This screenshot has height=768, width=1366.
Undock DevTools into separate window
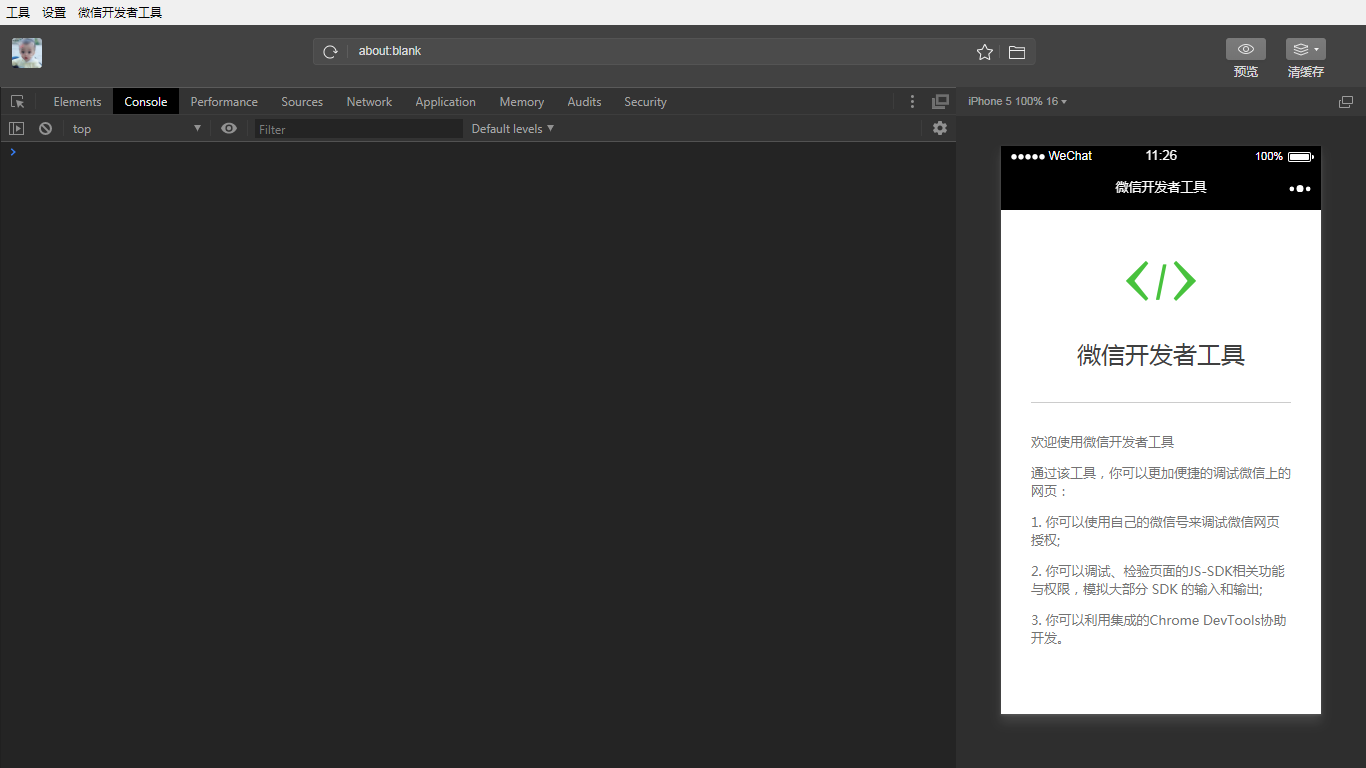coord(940,102)
